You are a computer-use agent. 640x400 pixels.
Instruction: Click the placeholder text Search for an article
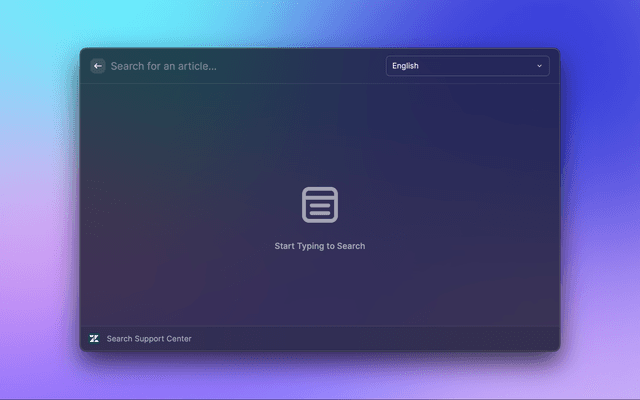[x=163, y=66]
